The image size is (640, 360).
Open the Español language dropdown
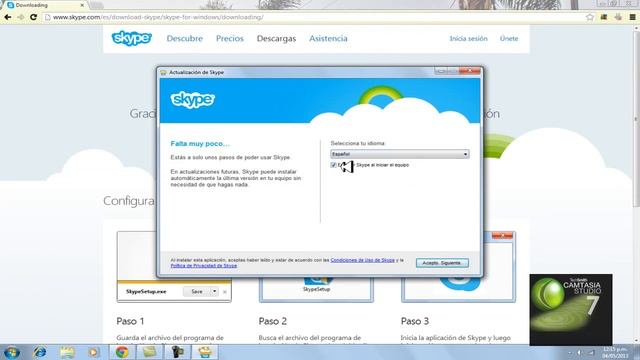400,154
